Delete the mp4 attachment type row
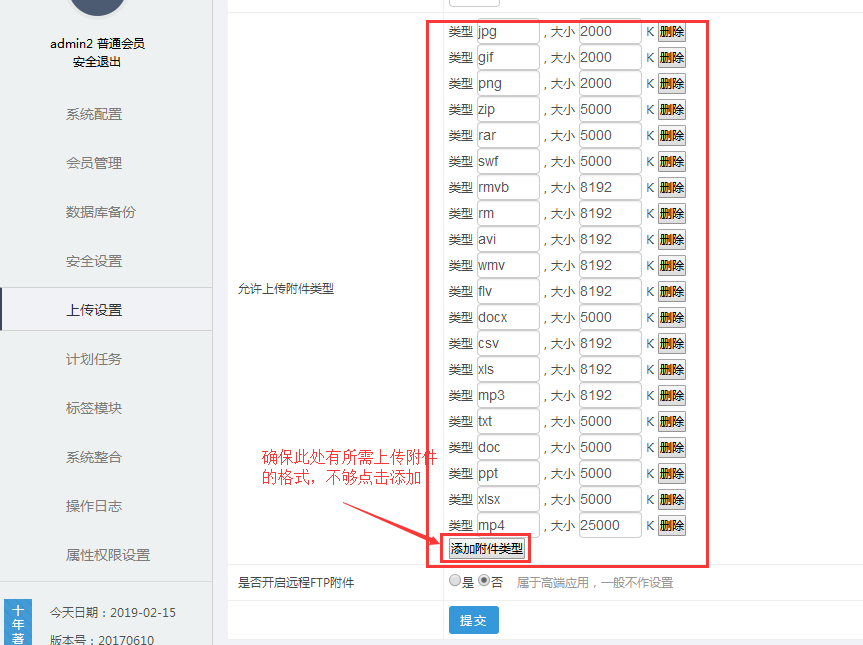The height and width of the screenshot is (645, 863). 671,525
